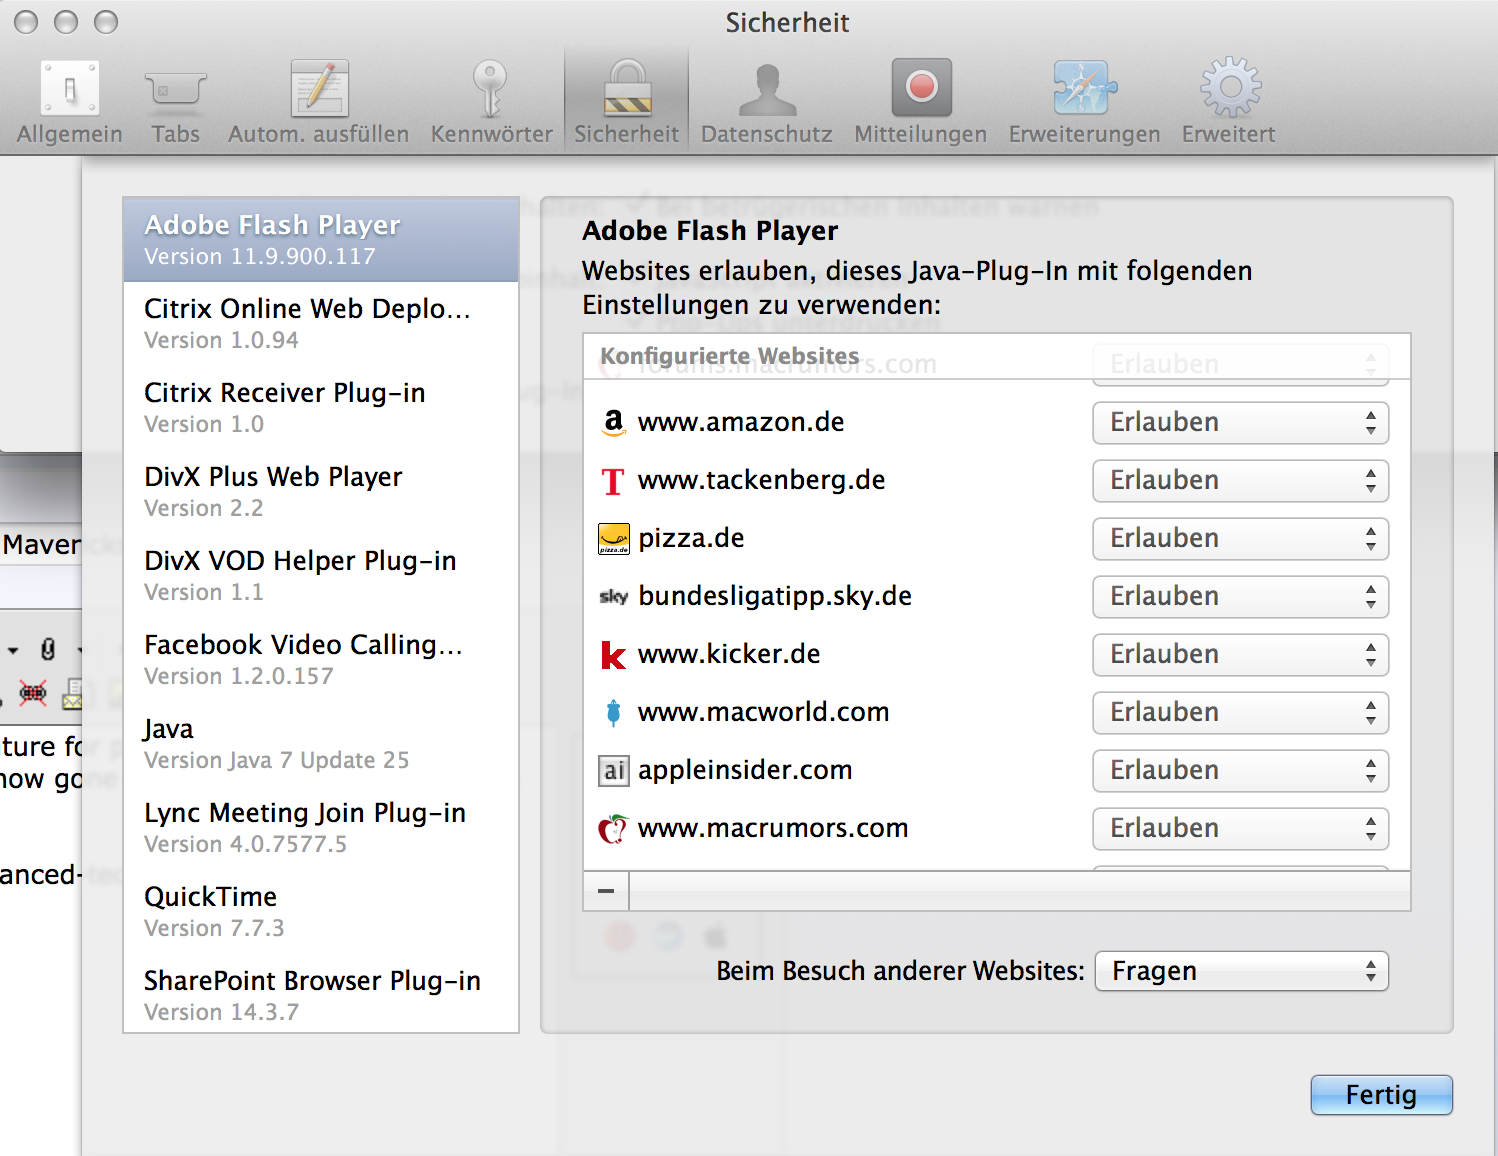Select Citrix Online Web Deployment plug-in
Viewport: 1498px width, 1156px height.
point(321,324)
